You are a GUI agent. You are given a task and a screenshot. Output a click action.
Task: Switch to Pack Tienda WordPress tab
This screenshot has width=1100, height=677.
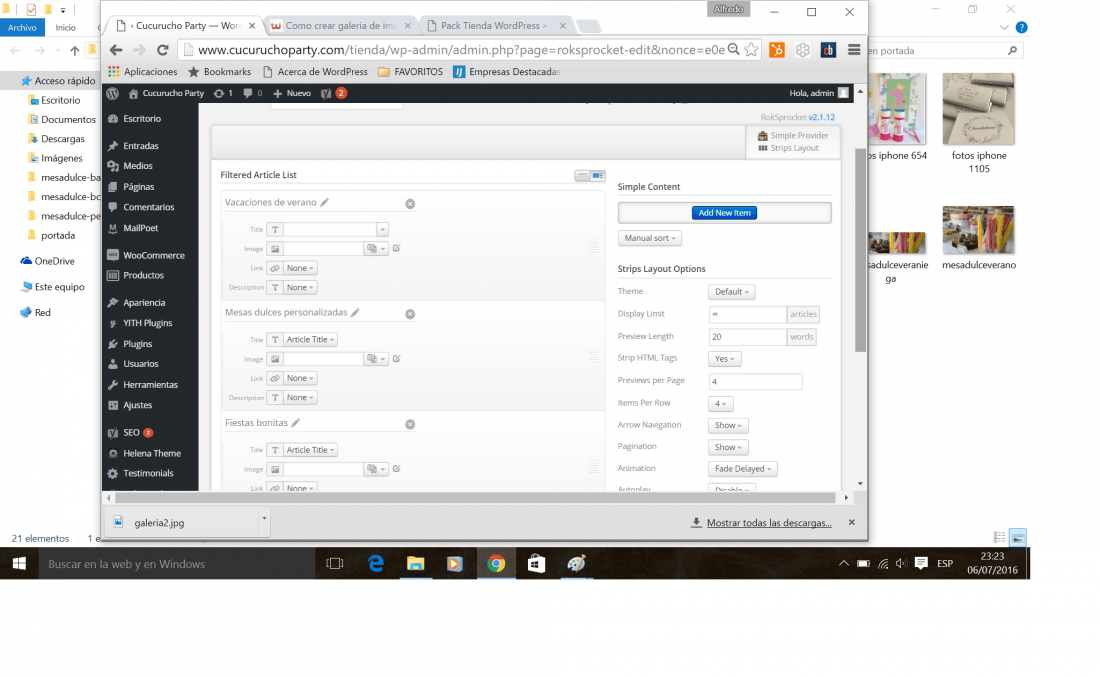[x=498, y=26]
